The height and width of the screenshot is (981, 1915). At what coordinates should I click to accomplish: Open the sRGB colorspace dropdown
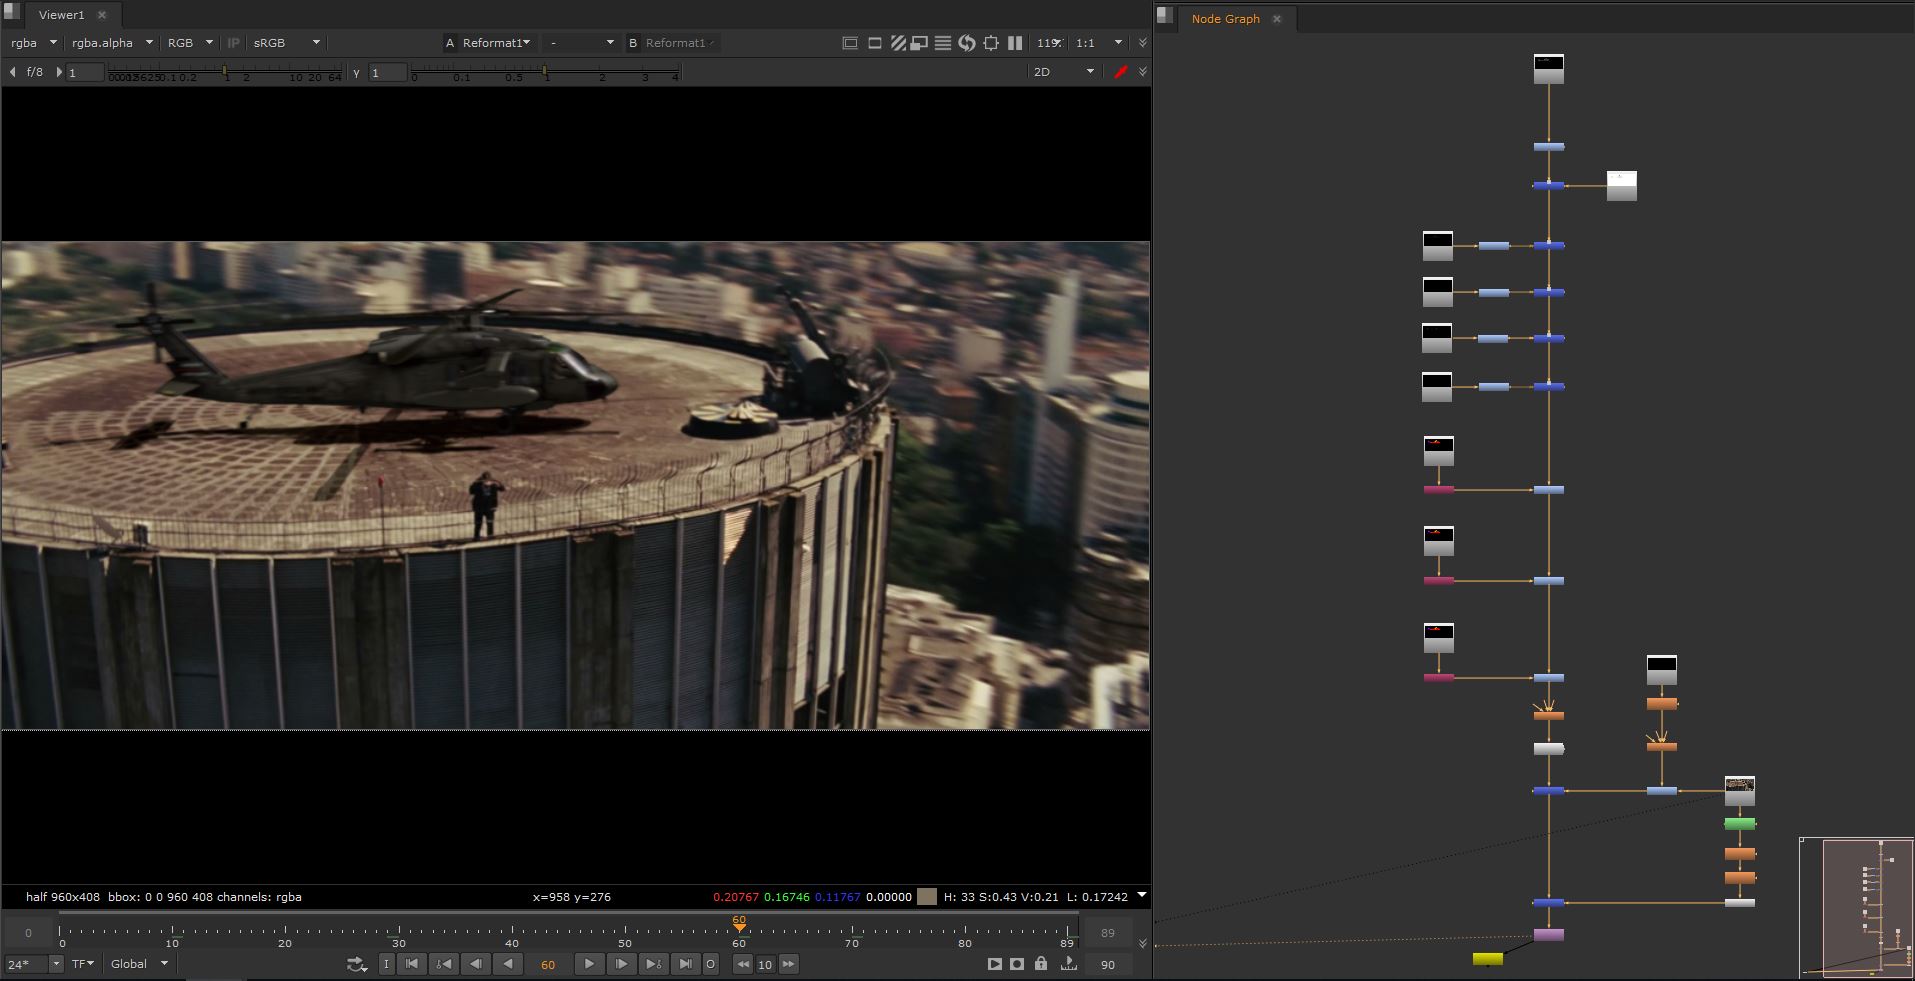[286, 43]
